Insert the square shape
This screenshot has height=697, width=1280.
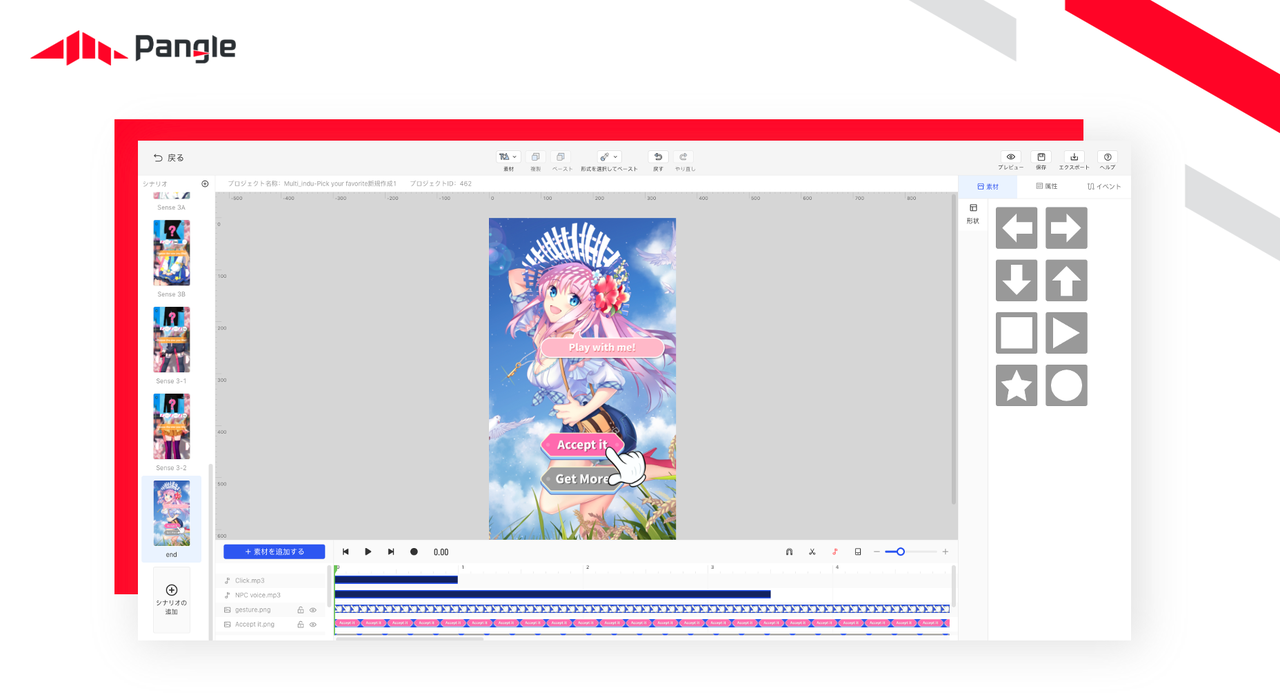point(1016,333)
